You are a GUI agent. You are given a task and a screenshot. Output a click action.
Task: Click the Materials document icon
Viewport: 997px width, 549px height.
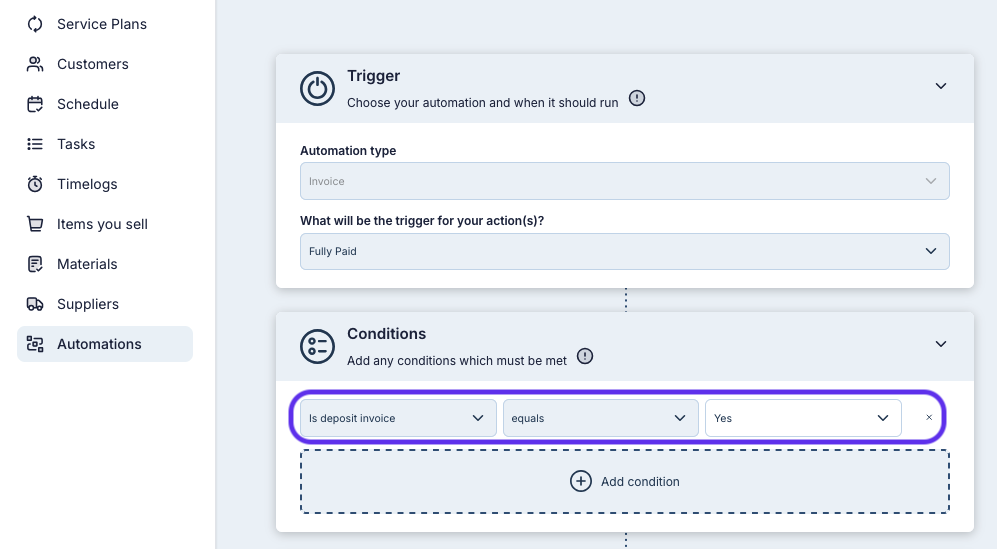[35, 264]
